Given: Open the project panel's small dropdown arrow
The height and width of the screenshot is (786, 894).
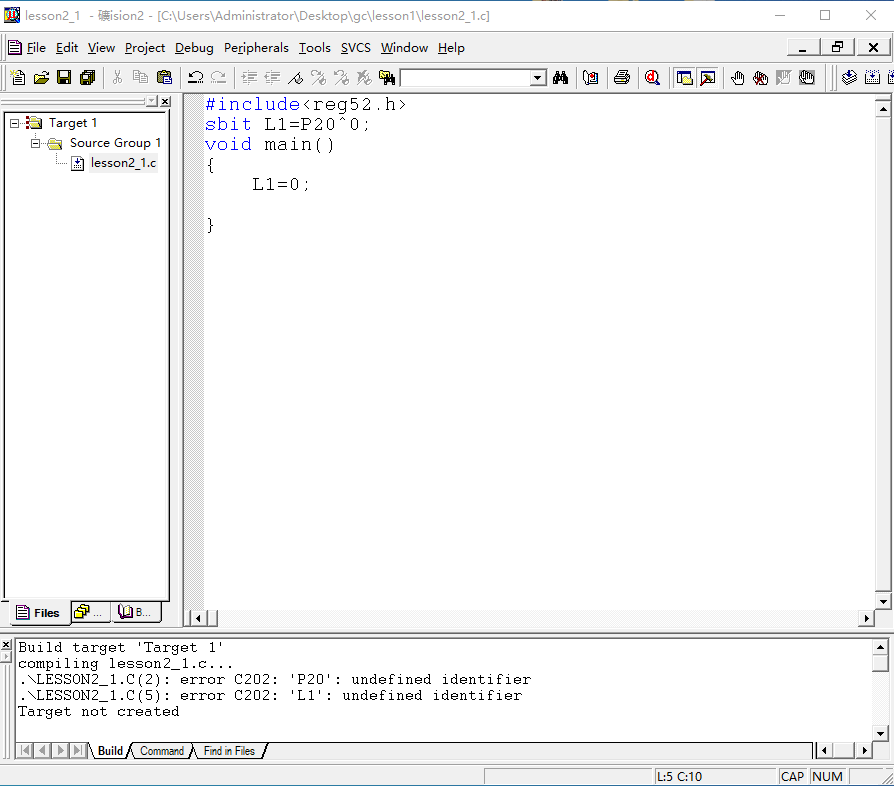Looking at the screenshot, I should (x=152, y=101).
